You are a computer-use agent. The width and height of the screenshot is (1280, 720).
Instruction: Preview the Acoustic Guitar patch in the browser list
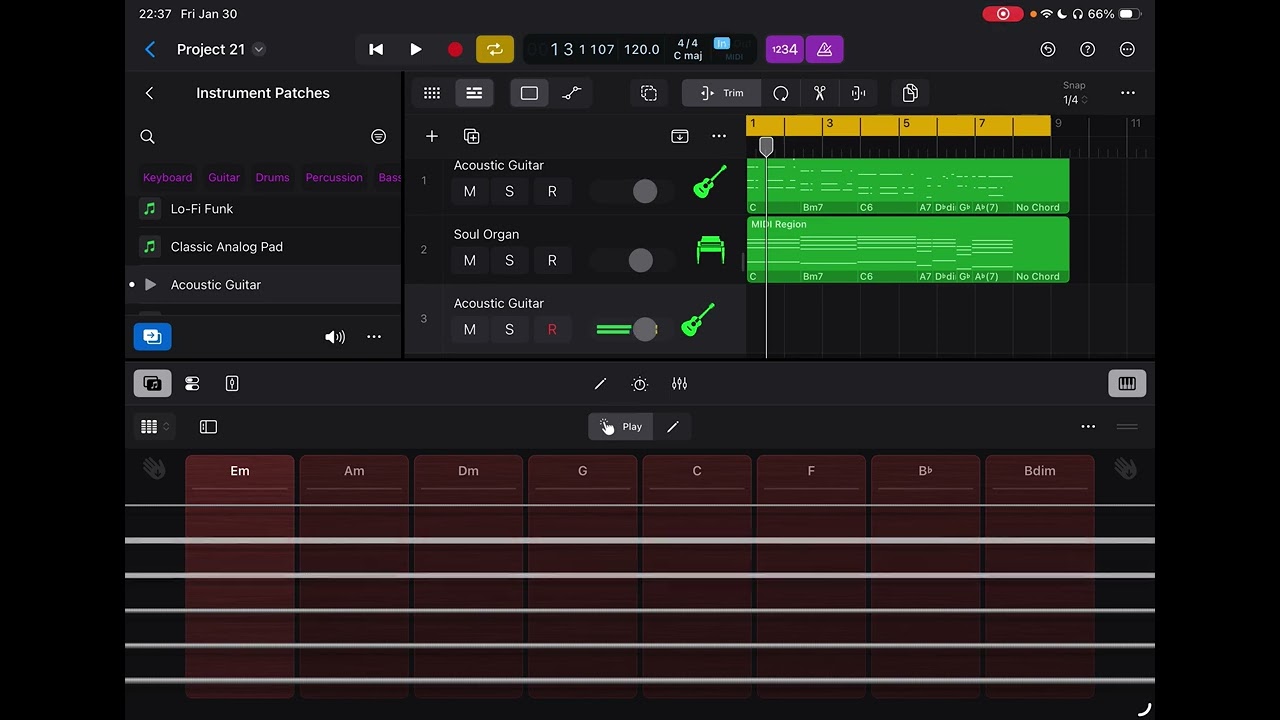coord(150,285)
